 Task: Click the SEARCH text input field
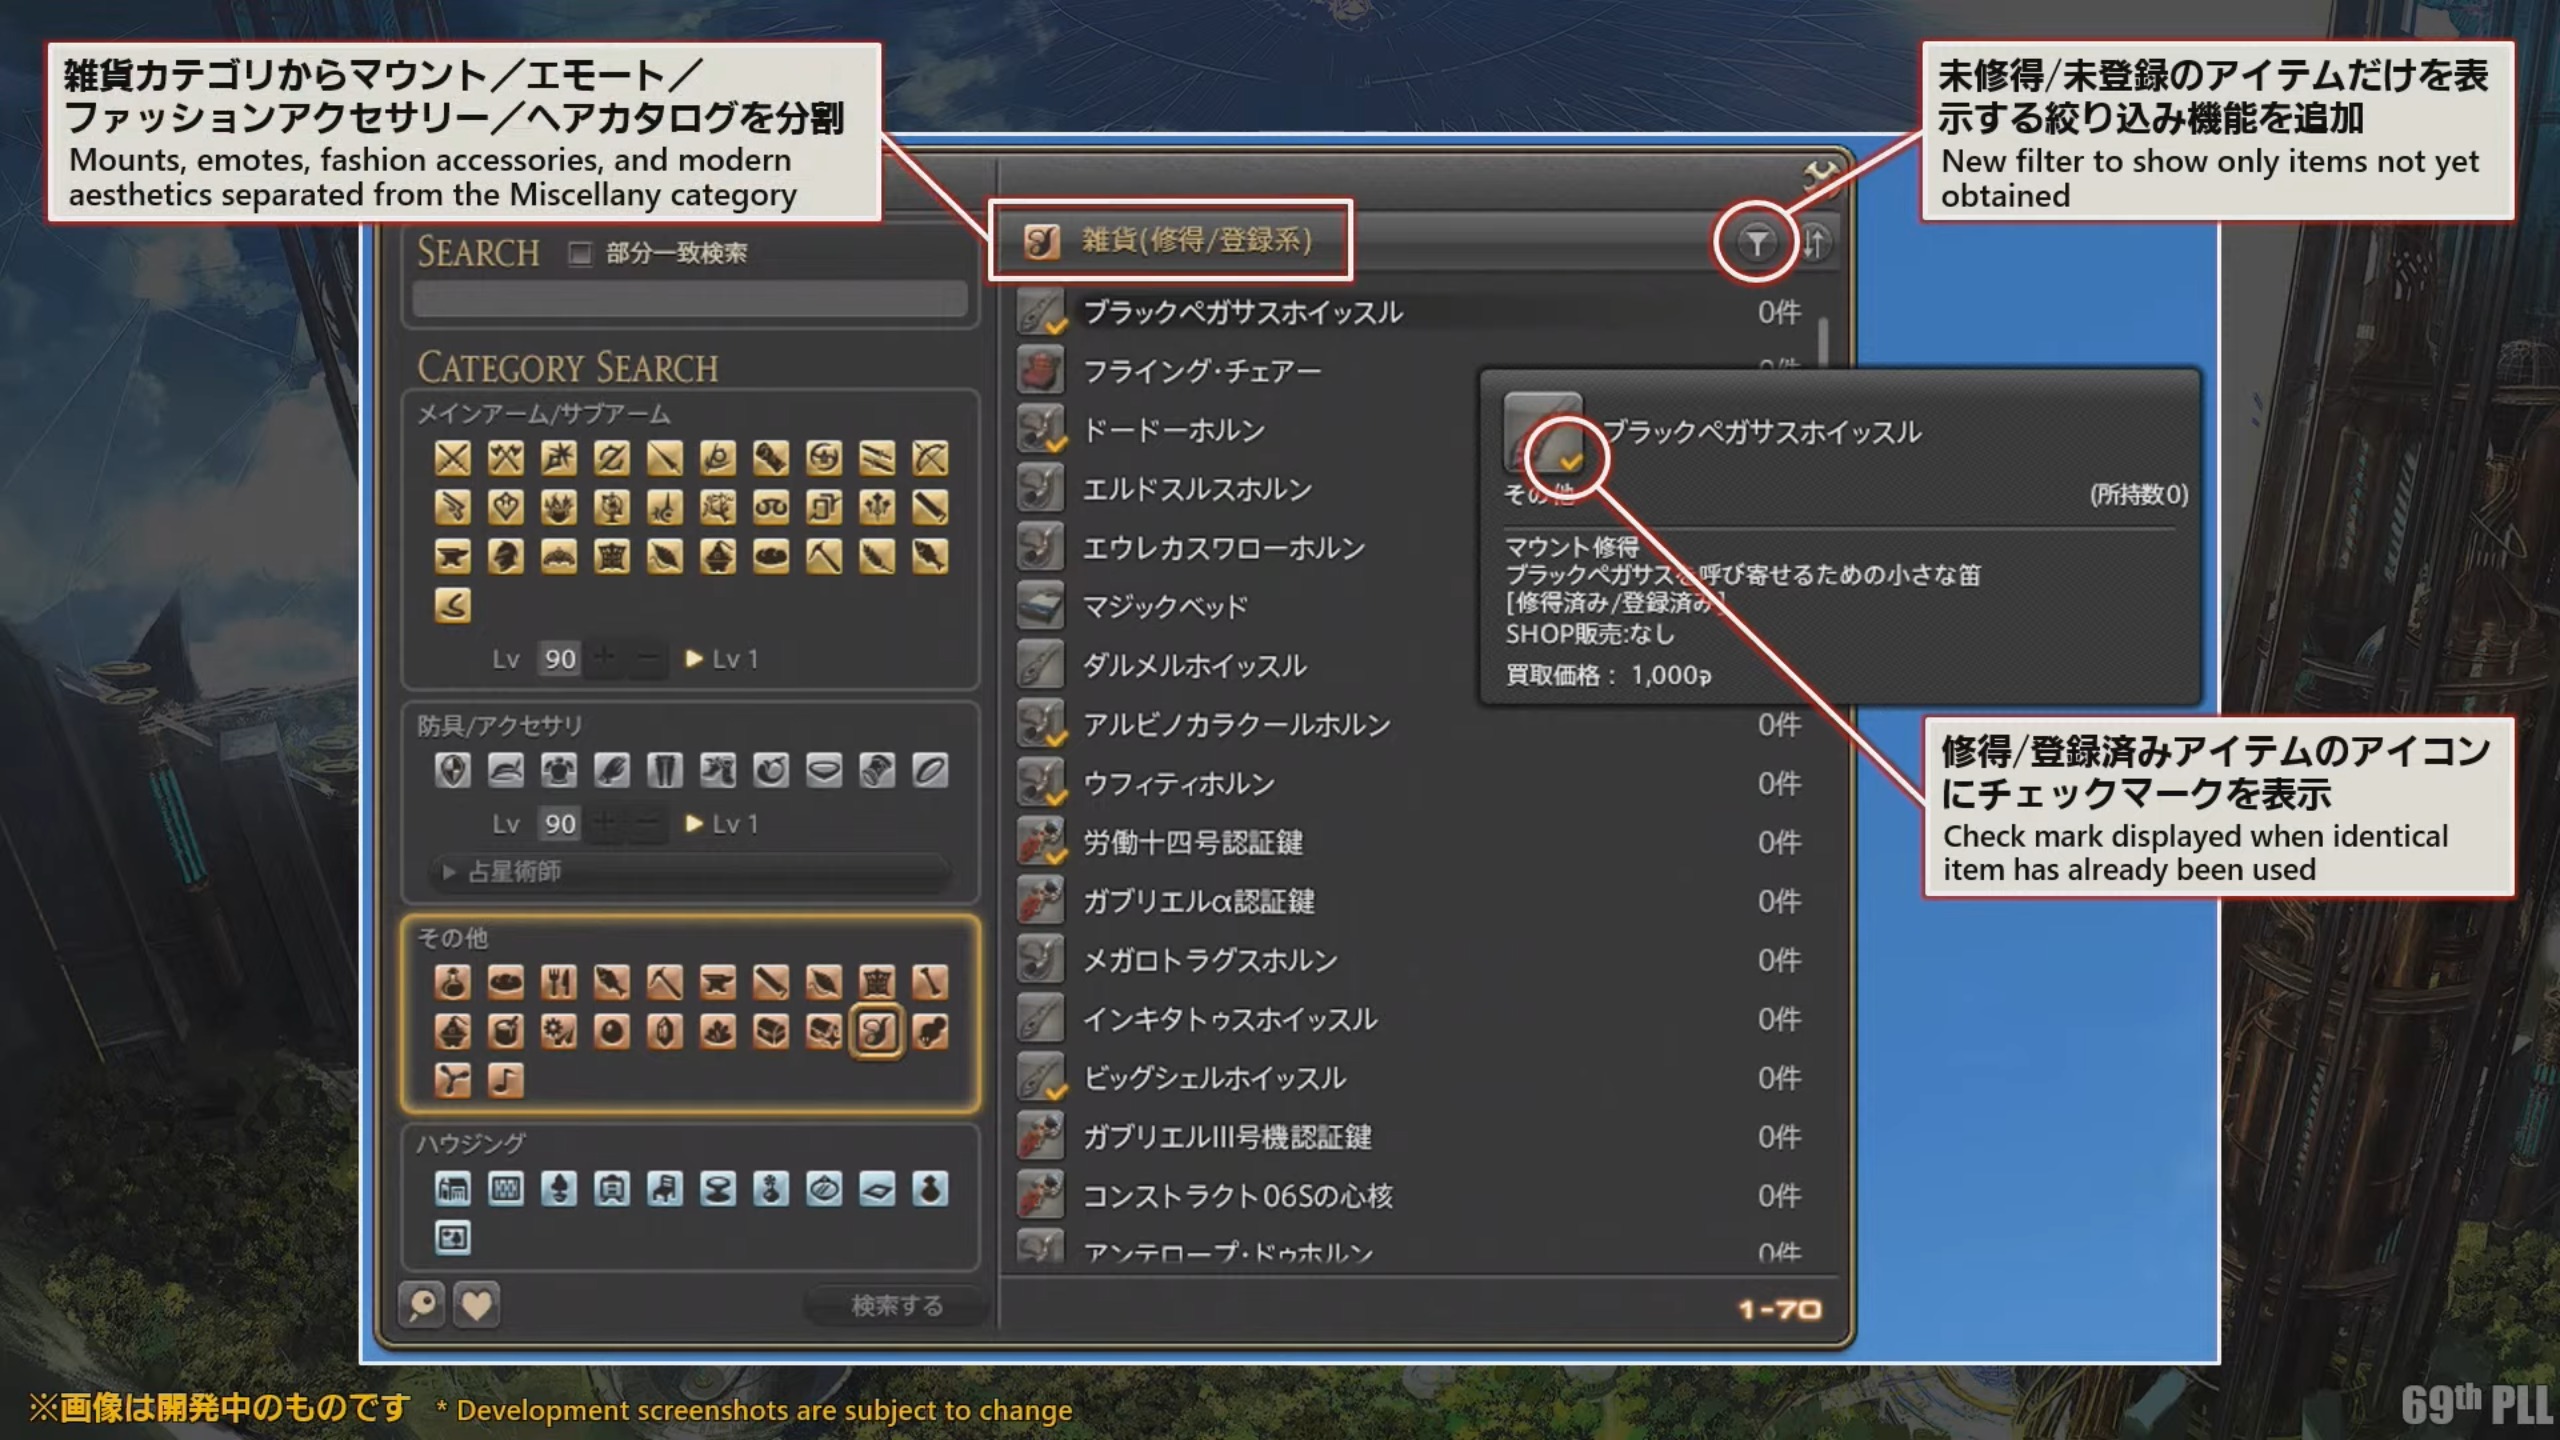[690, 300]
